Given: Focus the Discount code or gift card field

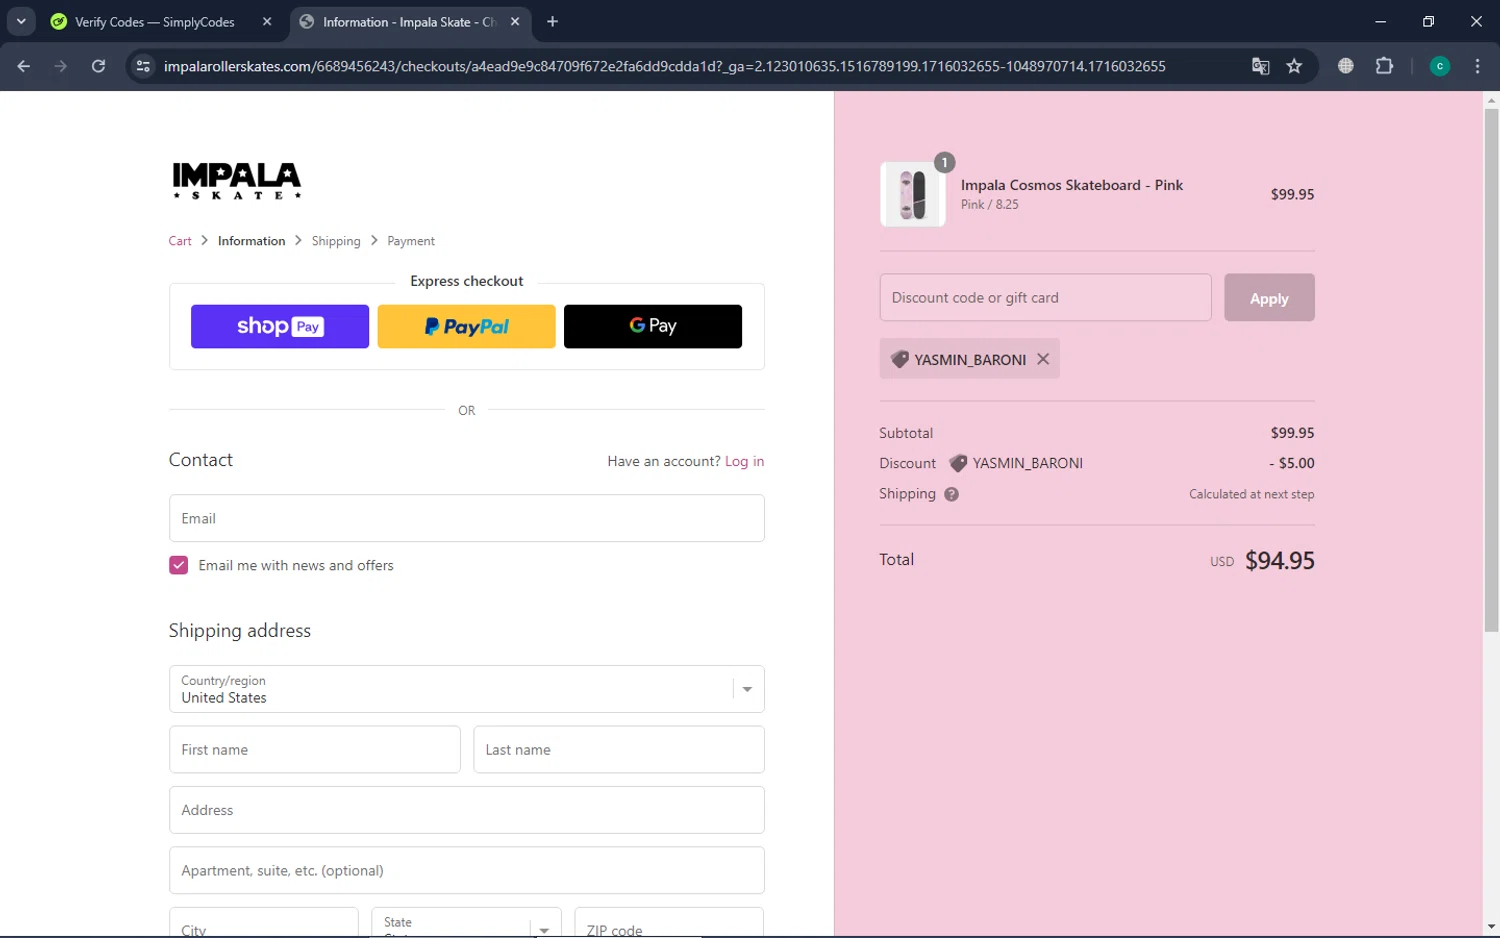Looking at the screenshot, I should pos(1045,297).
